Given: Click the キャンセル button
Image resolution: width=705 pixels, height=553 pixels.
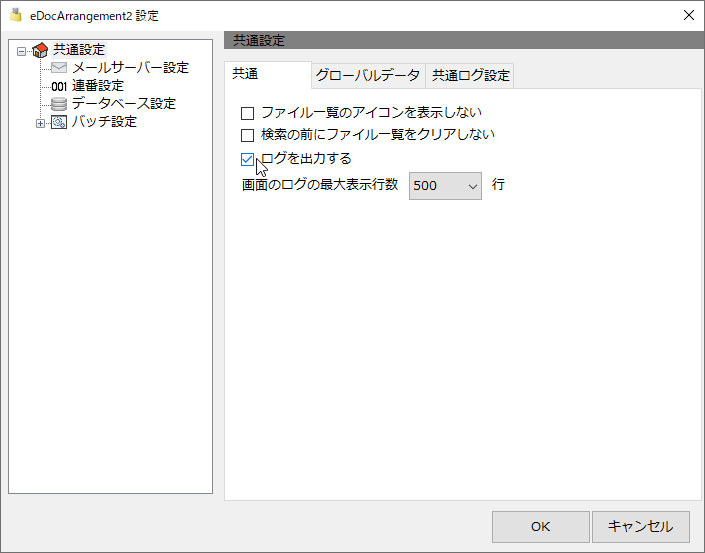Looking at the screenshot, I should click(x=641, y=526).
